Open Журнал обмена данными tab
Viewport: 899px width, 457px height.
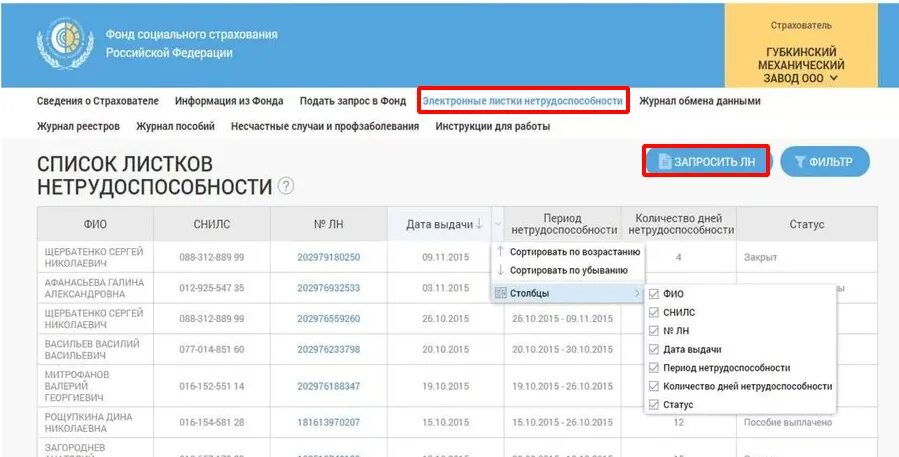tap(699, 101)
